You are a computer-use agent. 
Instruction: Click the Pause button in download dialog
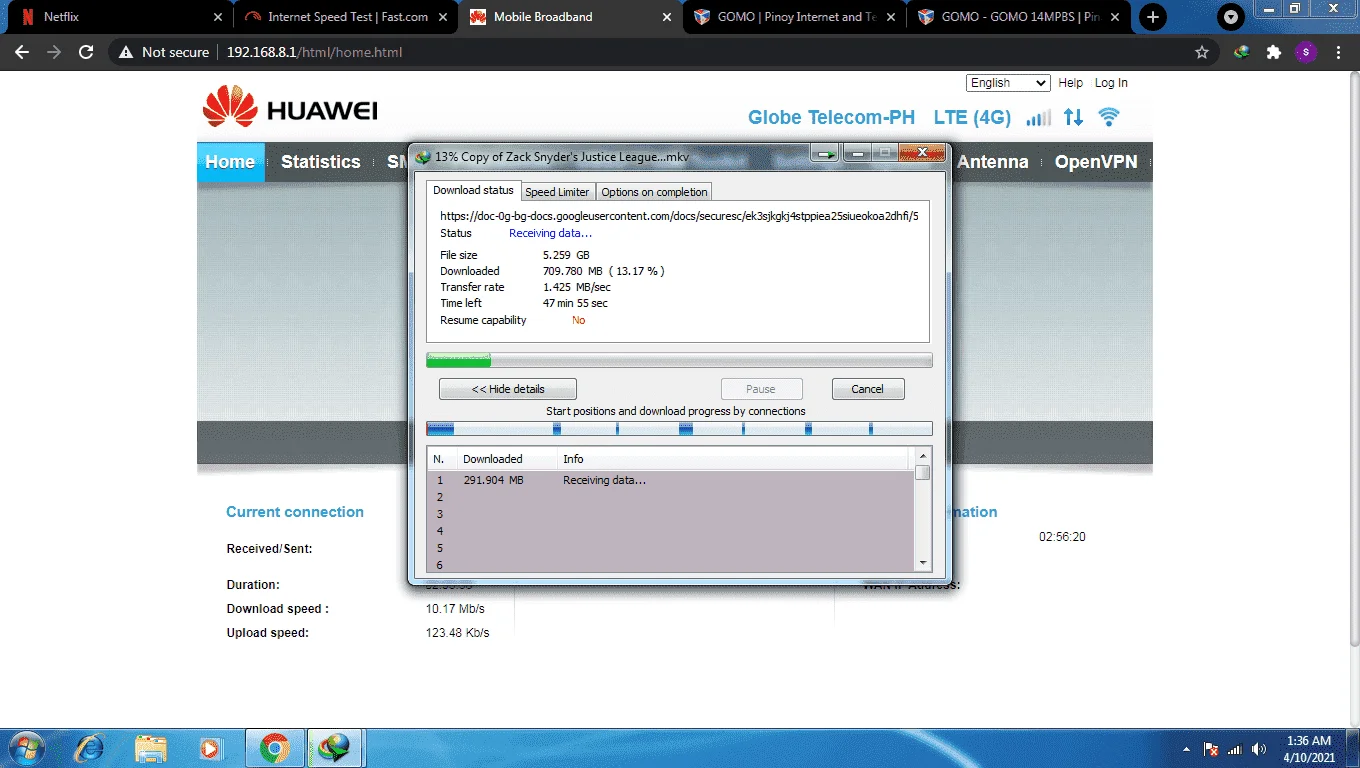click(761, 389)
